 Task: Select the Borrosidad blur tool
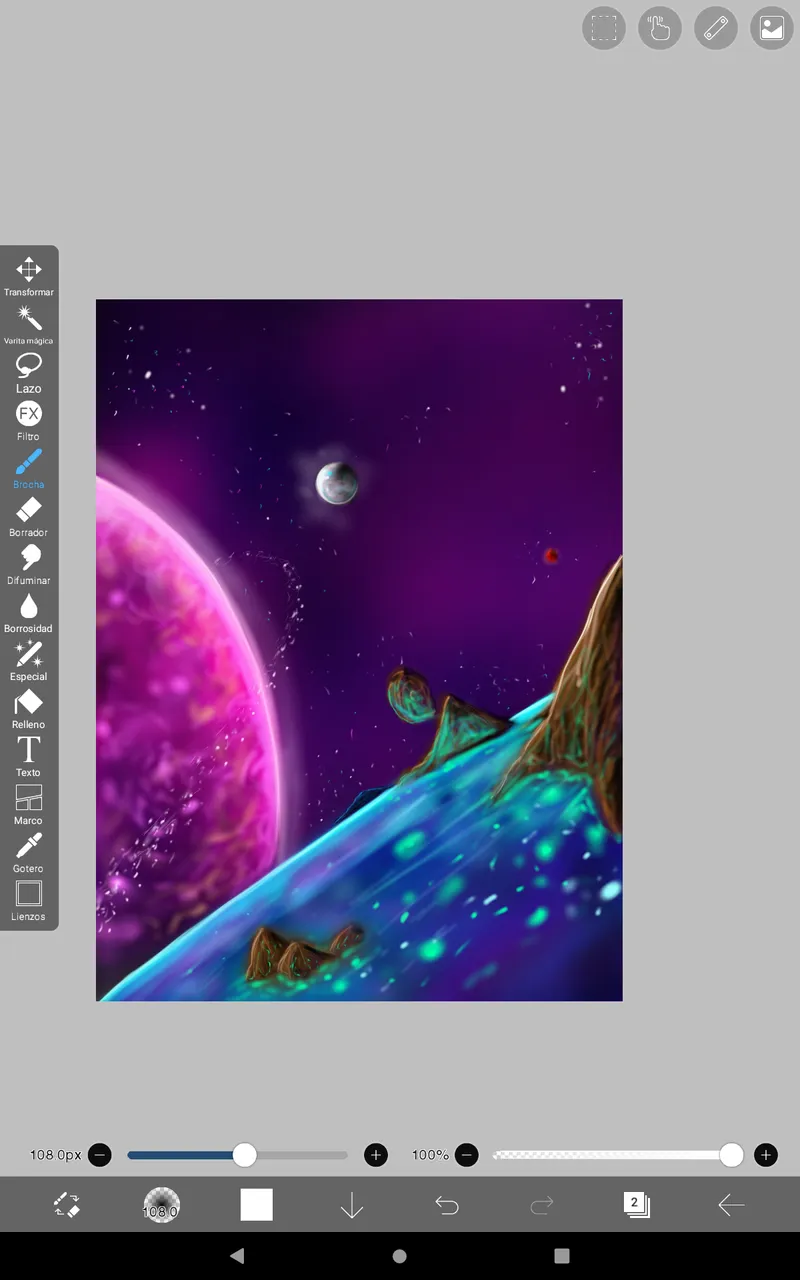click(29, 613)
